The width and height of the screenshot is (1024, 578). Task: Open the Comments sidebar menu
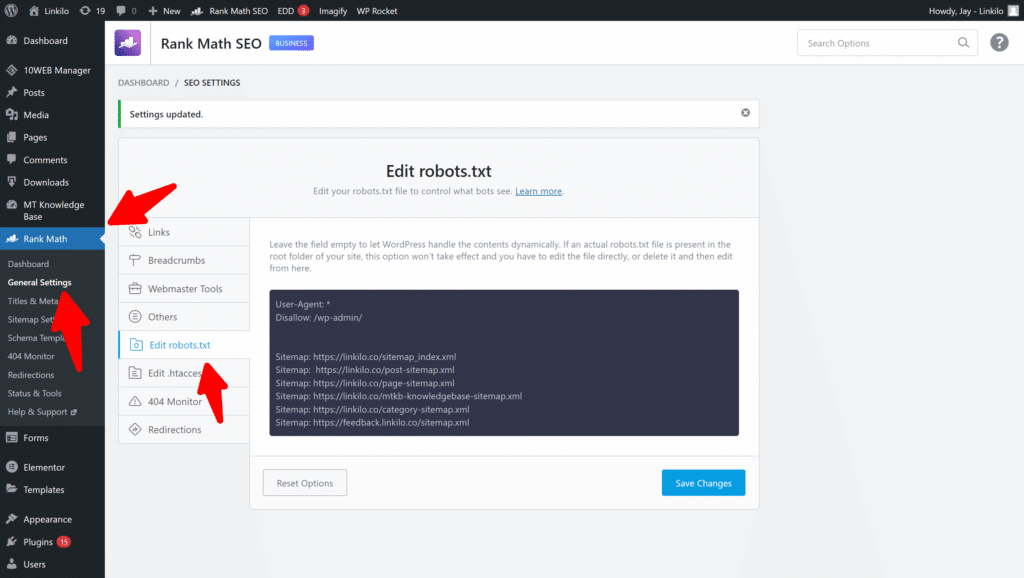(x=52, y=159)
